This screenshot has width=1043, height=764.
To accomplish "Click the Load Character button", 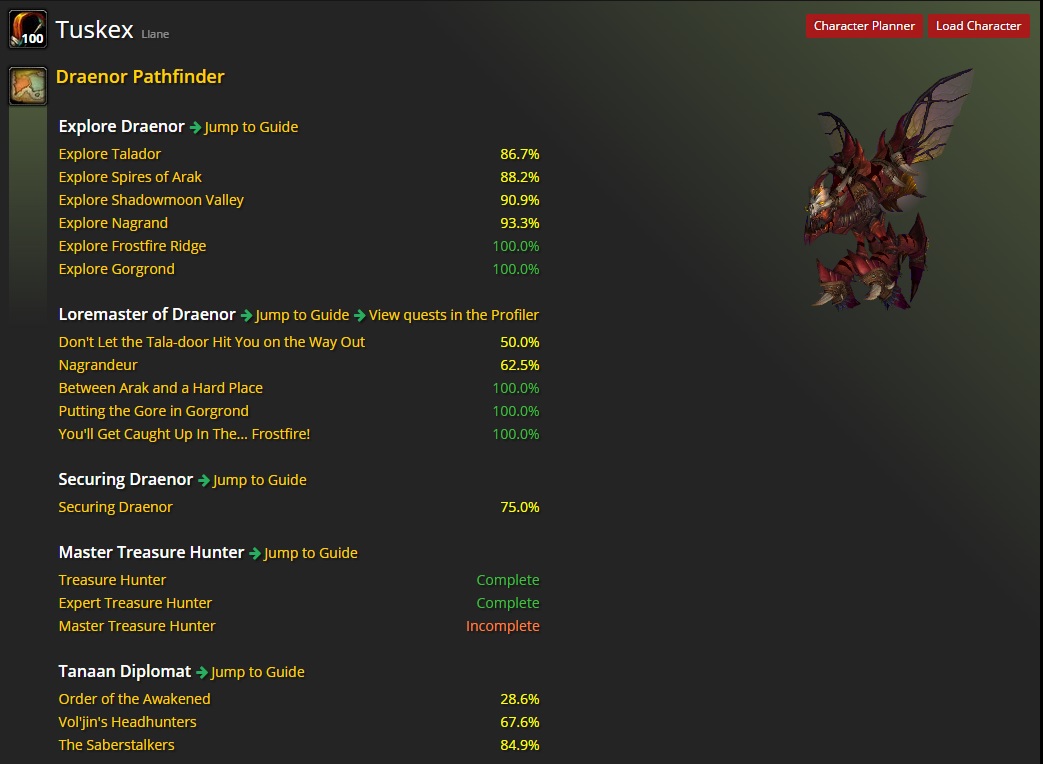I will (x=978, y=26).
